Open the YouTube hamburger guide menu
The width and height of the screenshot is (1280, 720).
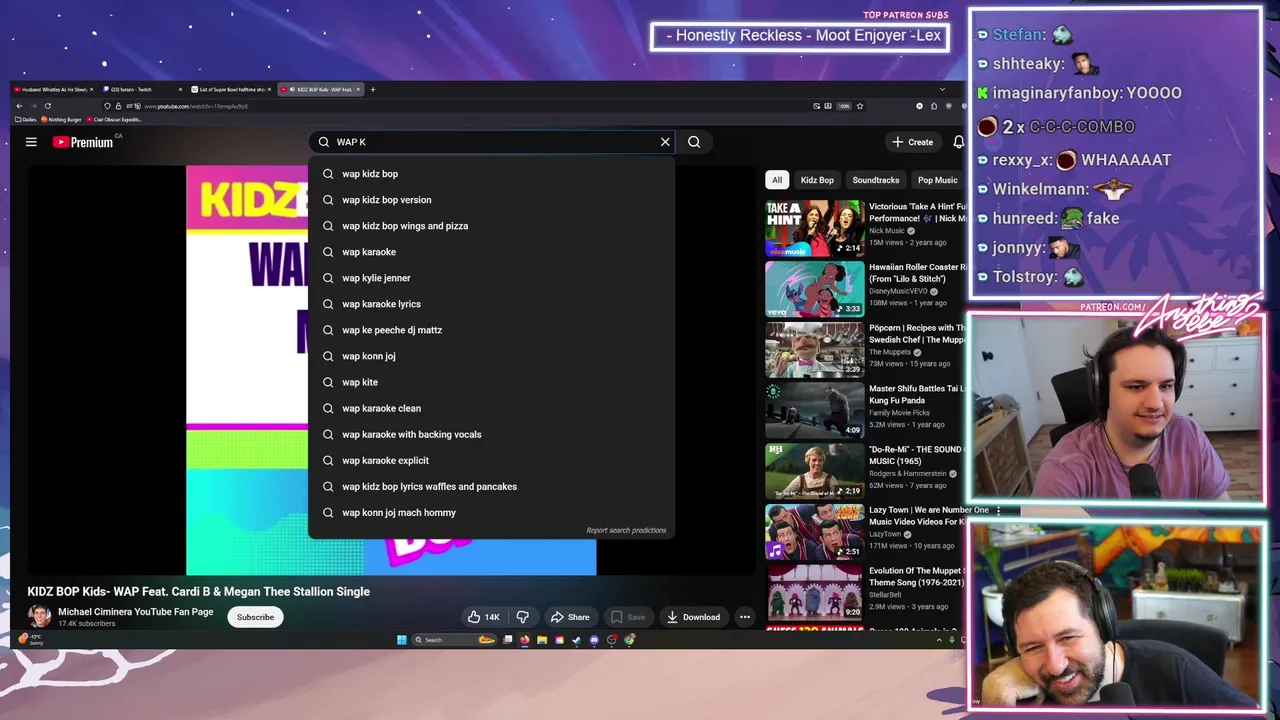coord(31,142)
